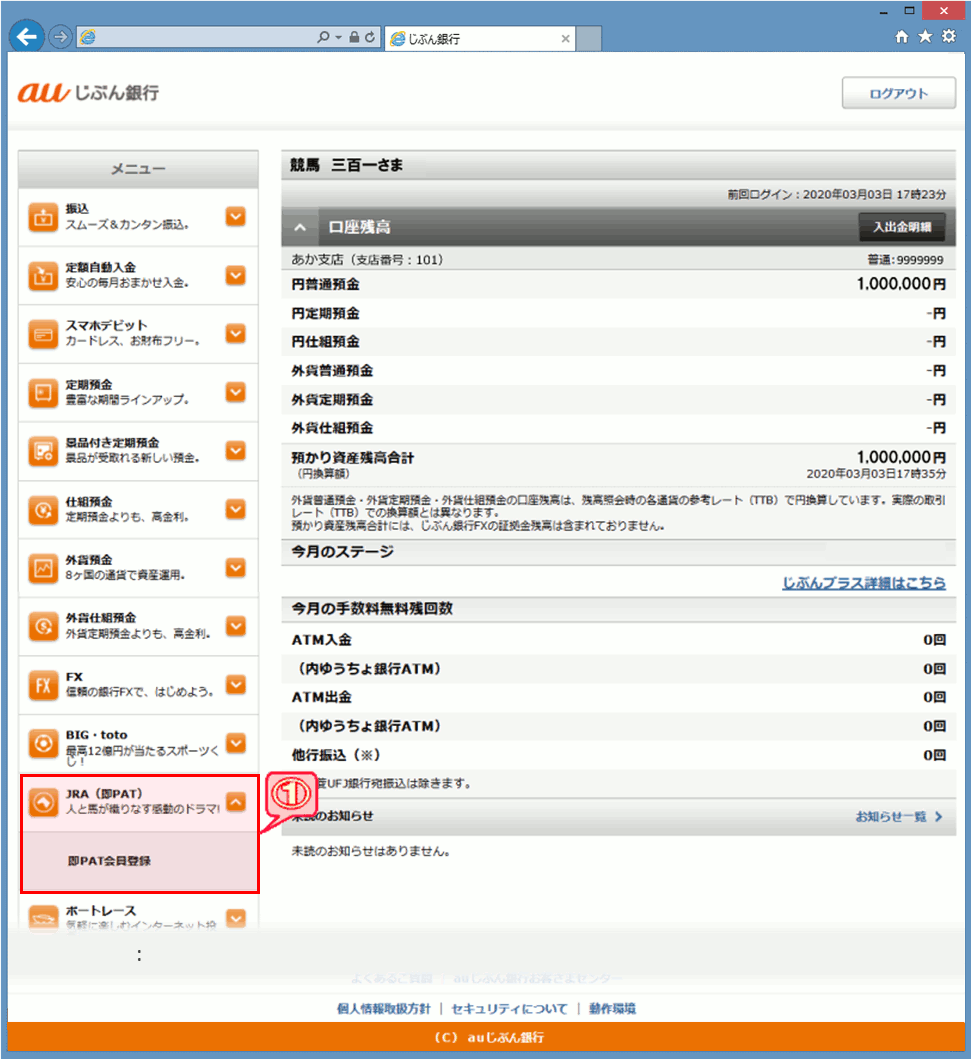
Task: Open favorites star icon
Action: pos(925,36)
